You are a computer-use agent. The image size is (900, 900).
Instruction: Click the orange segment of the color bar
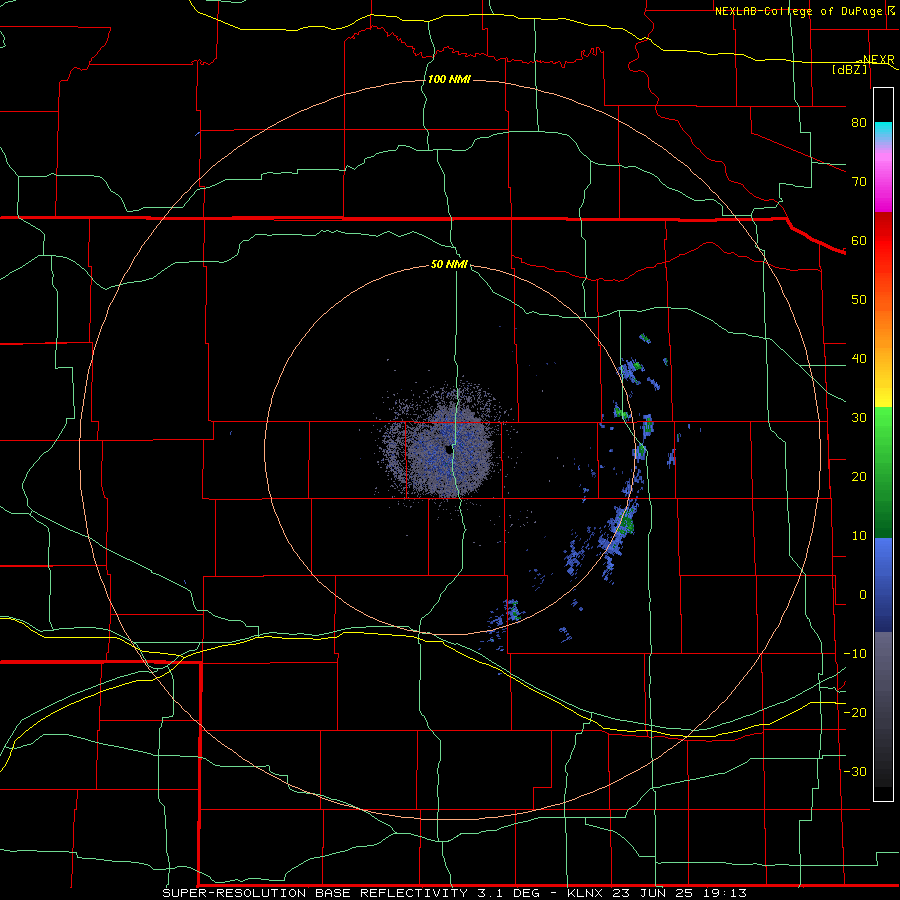point(883,321)
